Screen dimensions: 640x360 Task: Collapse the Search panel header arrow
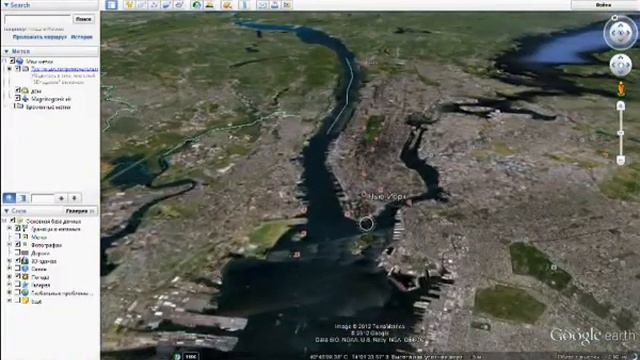click(x=6, y=5)
